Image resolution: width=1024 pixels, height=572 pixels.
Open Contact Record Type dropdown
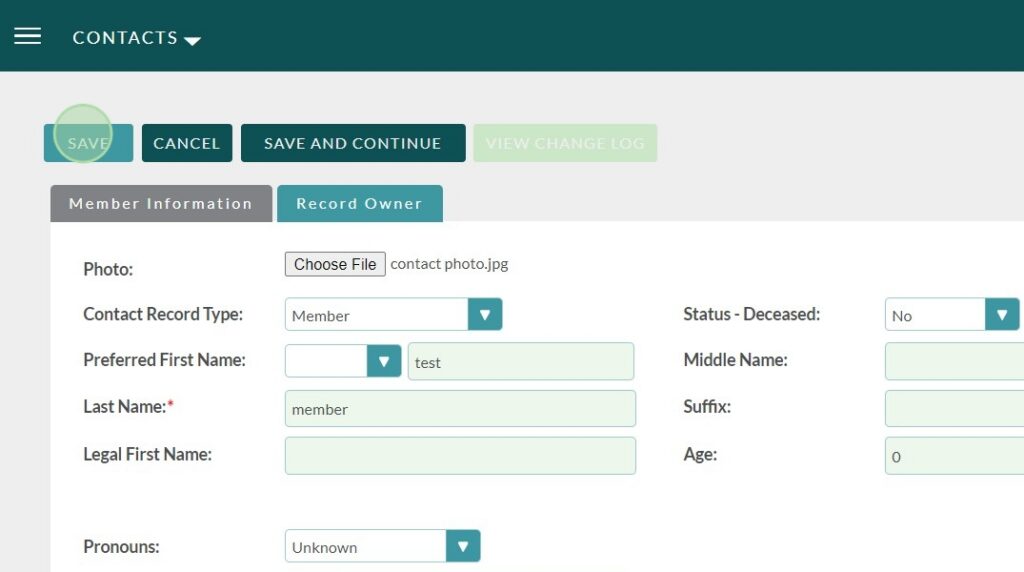pyautogui.click(x=484, y=315)
